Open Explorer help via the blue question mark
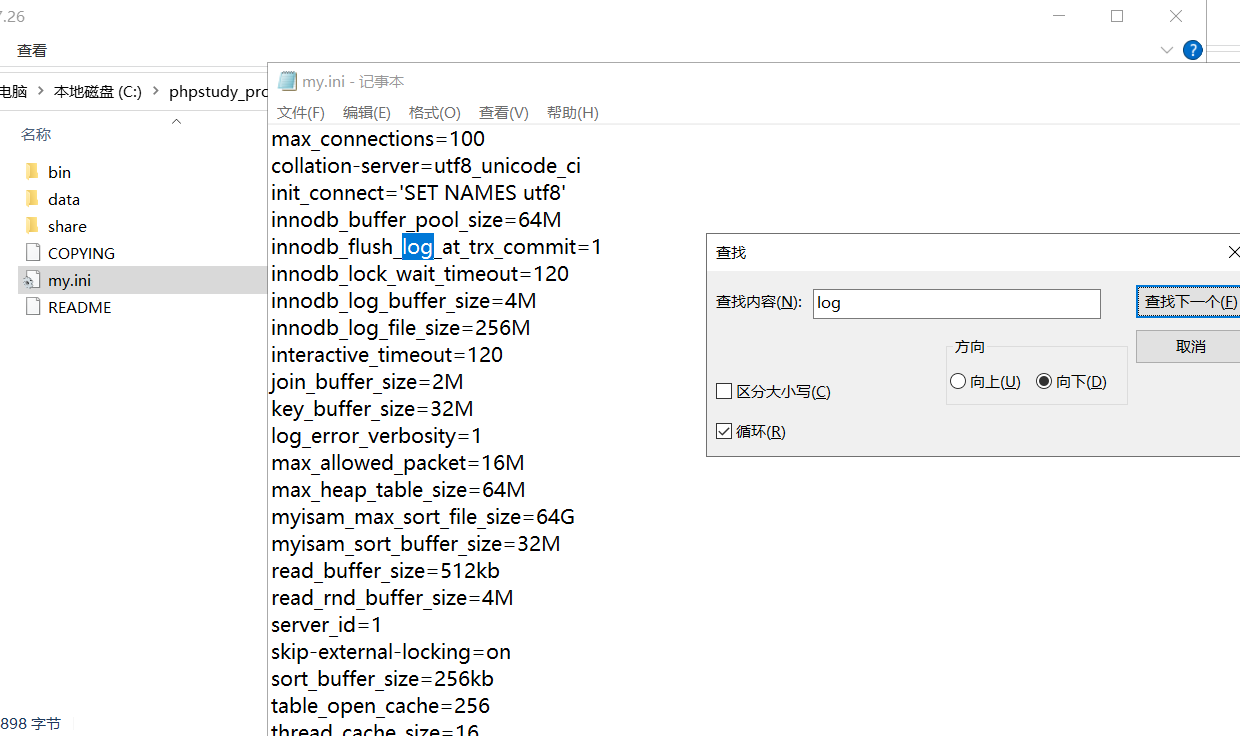 (x=1192, y=50)
